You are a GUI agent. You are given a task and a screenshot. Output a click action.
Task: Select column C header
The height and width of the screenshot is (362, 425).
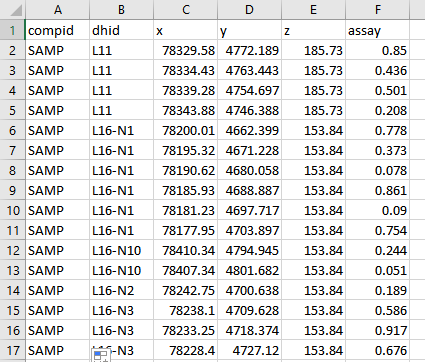coord(185,10)
